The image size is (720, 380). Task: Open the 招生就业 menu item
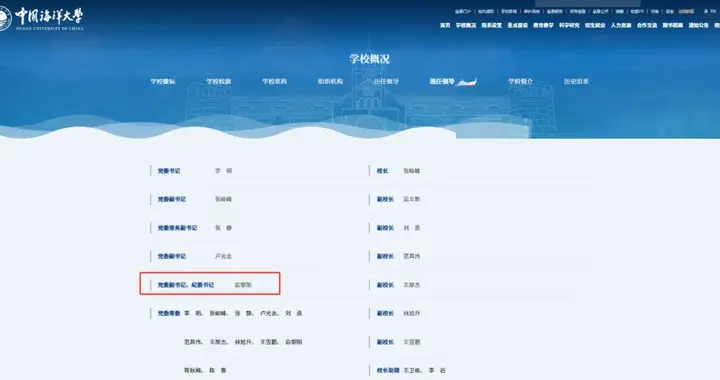595,25
